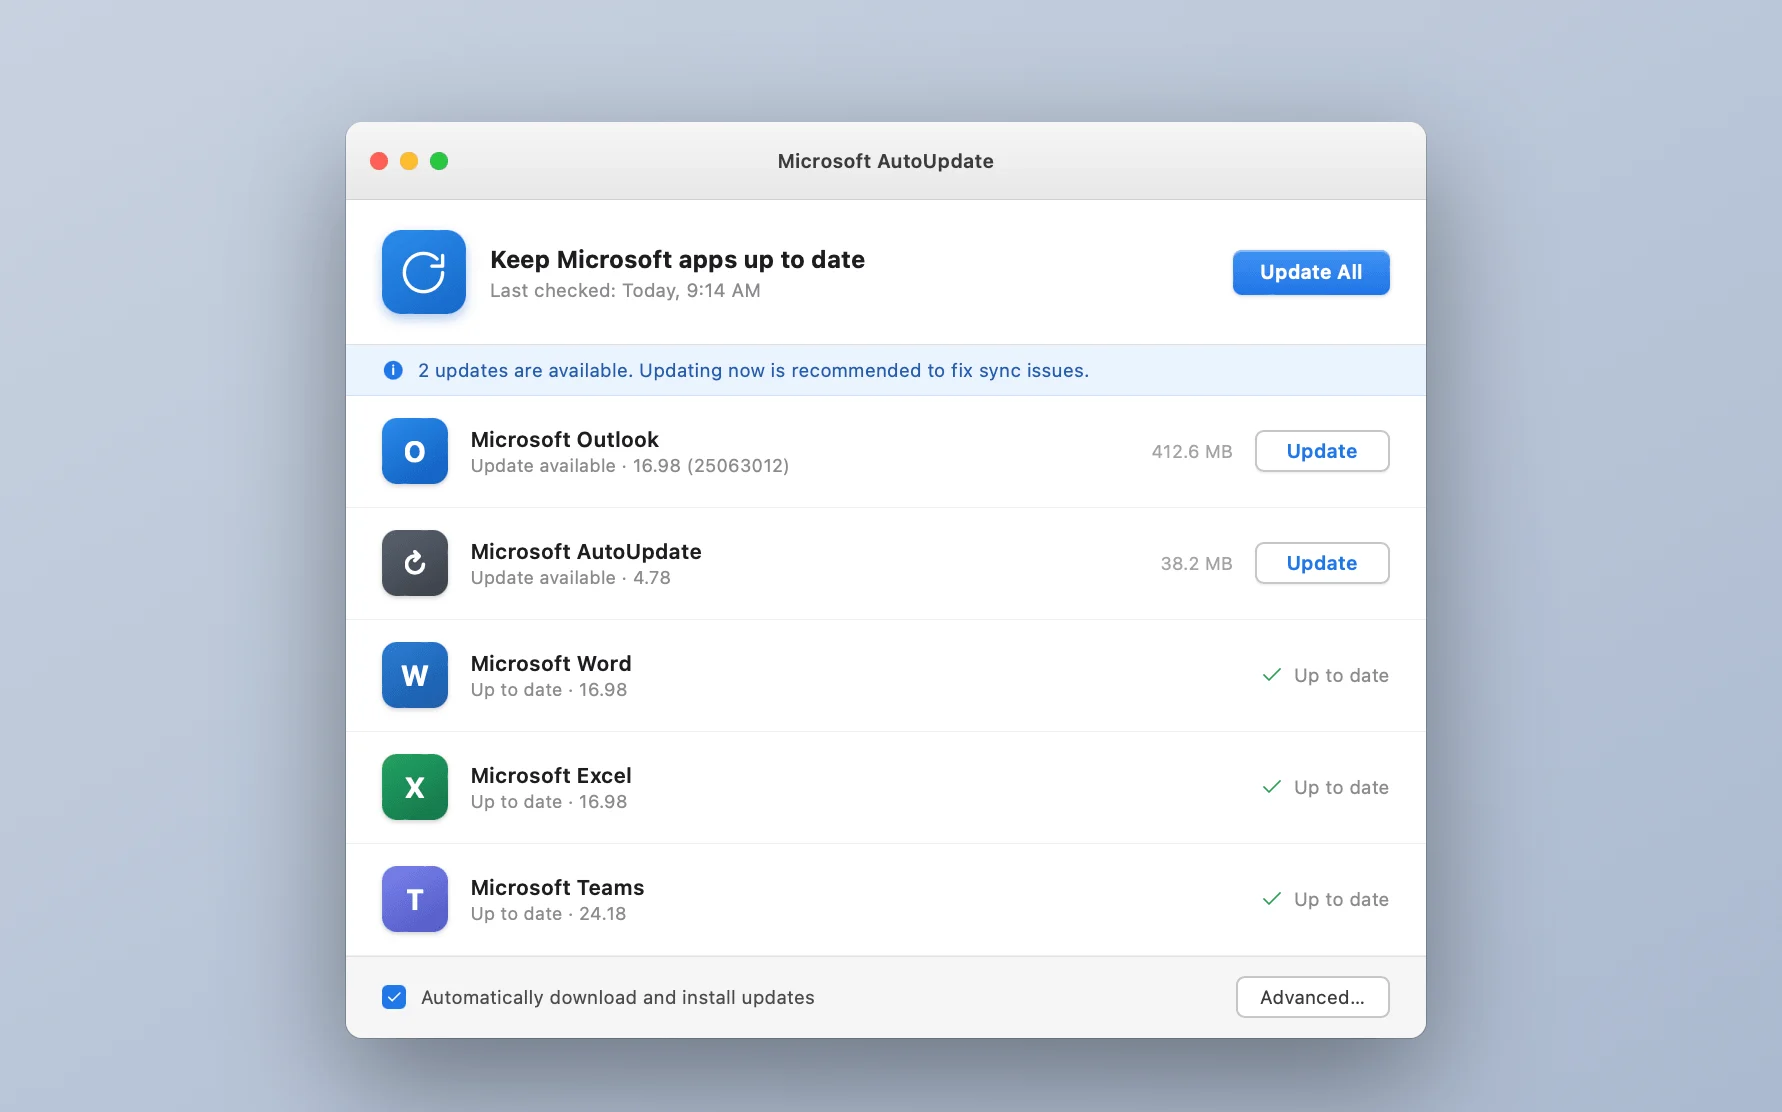Select the Microsoft Teams row title
This screenshot has width=1782, height=1112.
558,887
